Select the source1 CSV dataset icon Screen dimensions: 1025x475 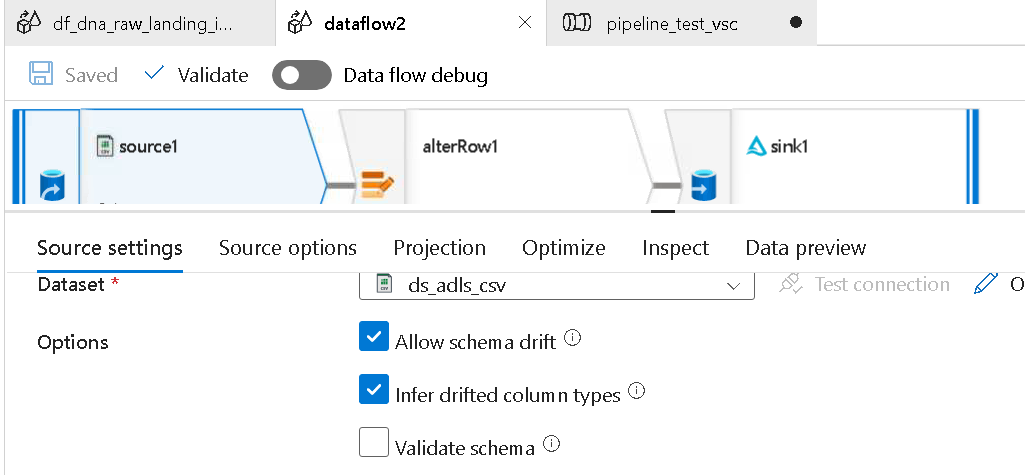pyautogui.click(x=105, y=145)
